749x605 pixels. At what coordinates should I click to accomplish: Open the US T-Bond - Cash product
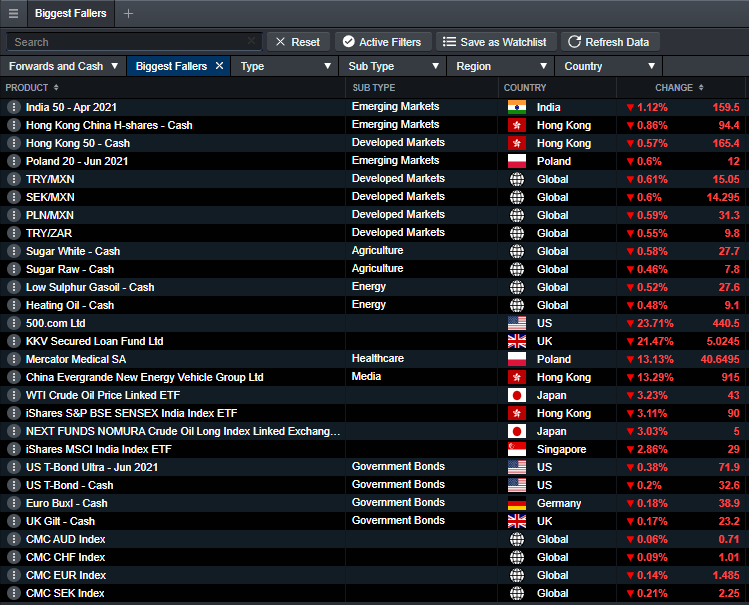(x=69, y=485)
